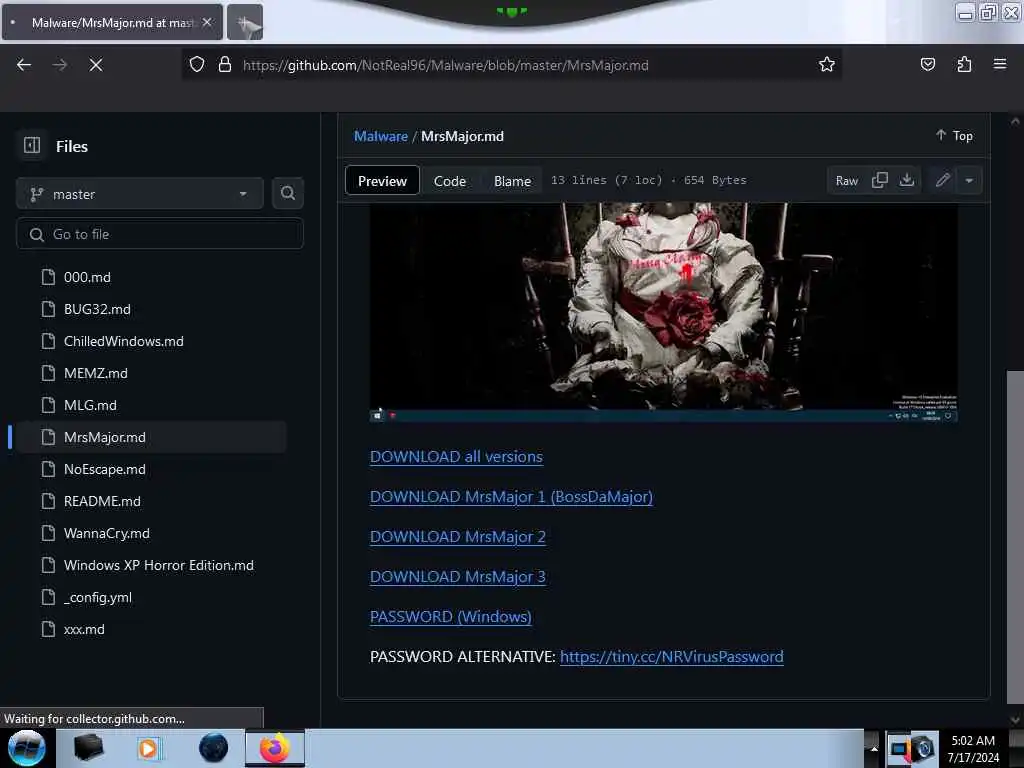The height and width of the screenshot is (768, 1024).
Task: Click the 654 Bytes file size text
Action: click(715, 180)
